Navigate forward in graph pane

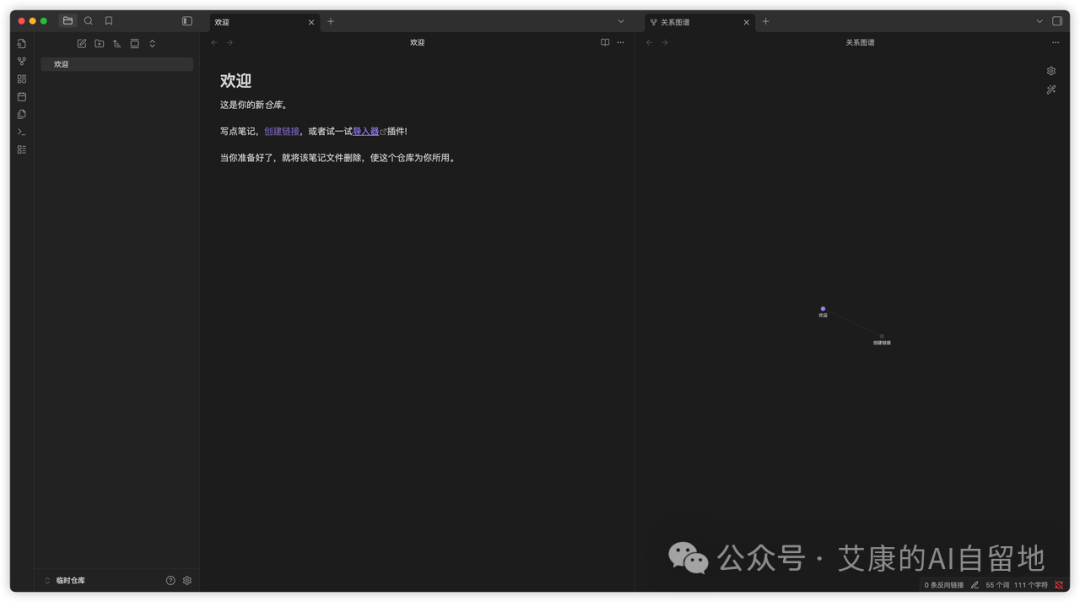665,43
